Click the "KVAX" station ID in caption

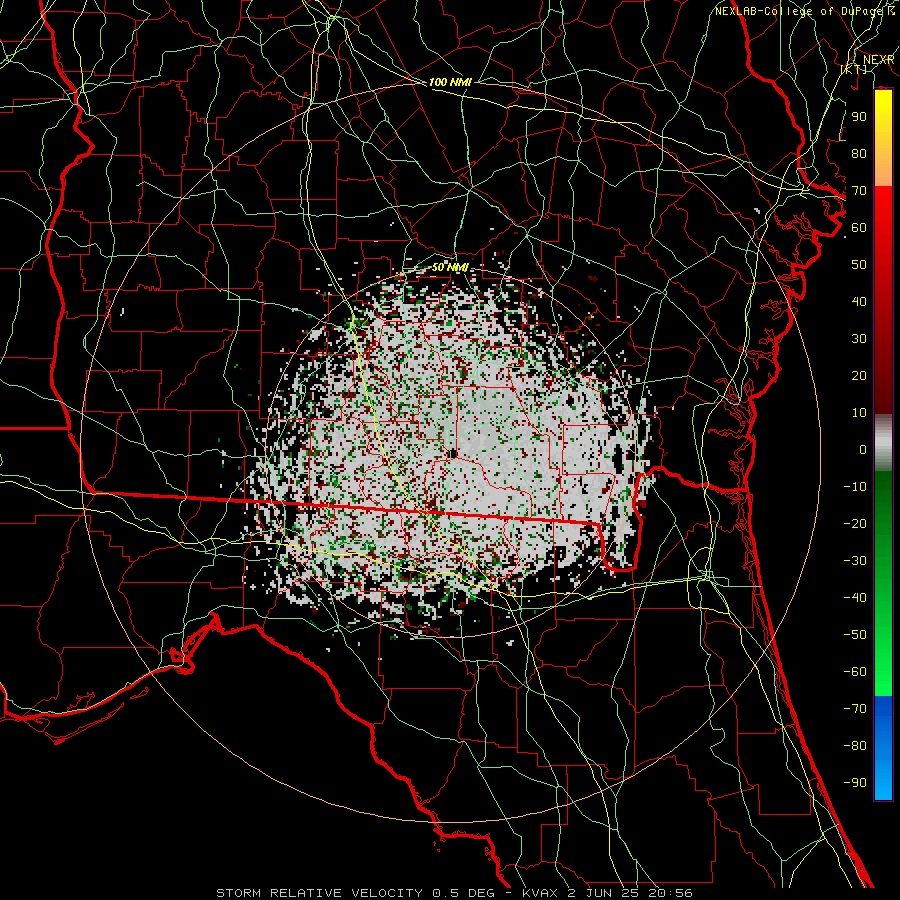(540, 893)
